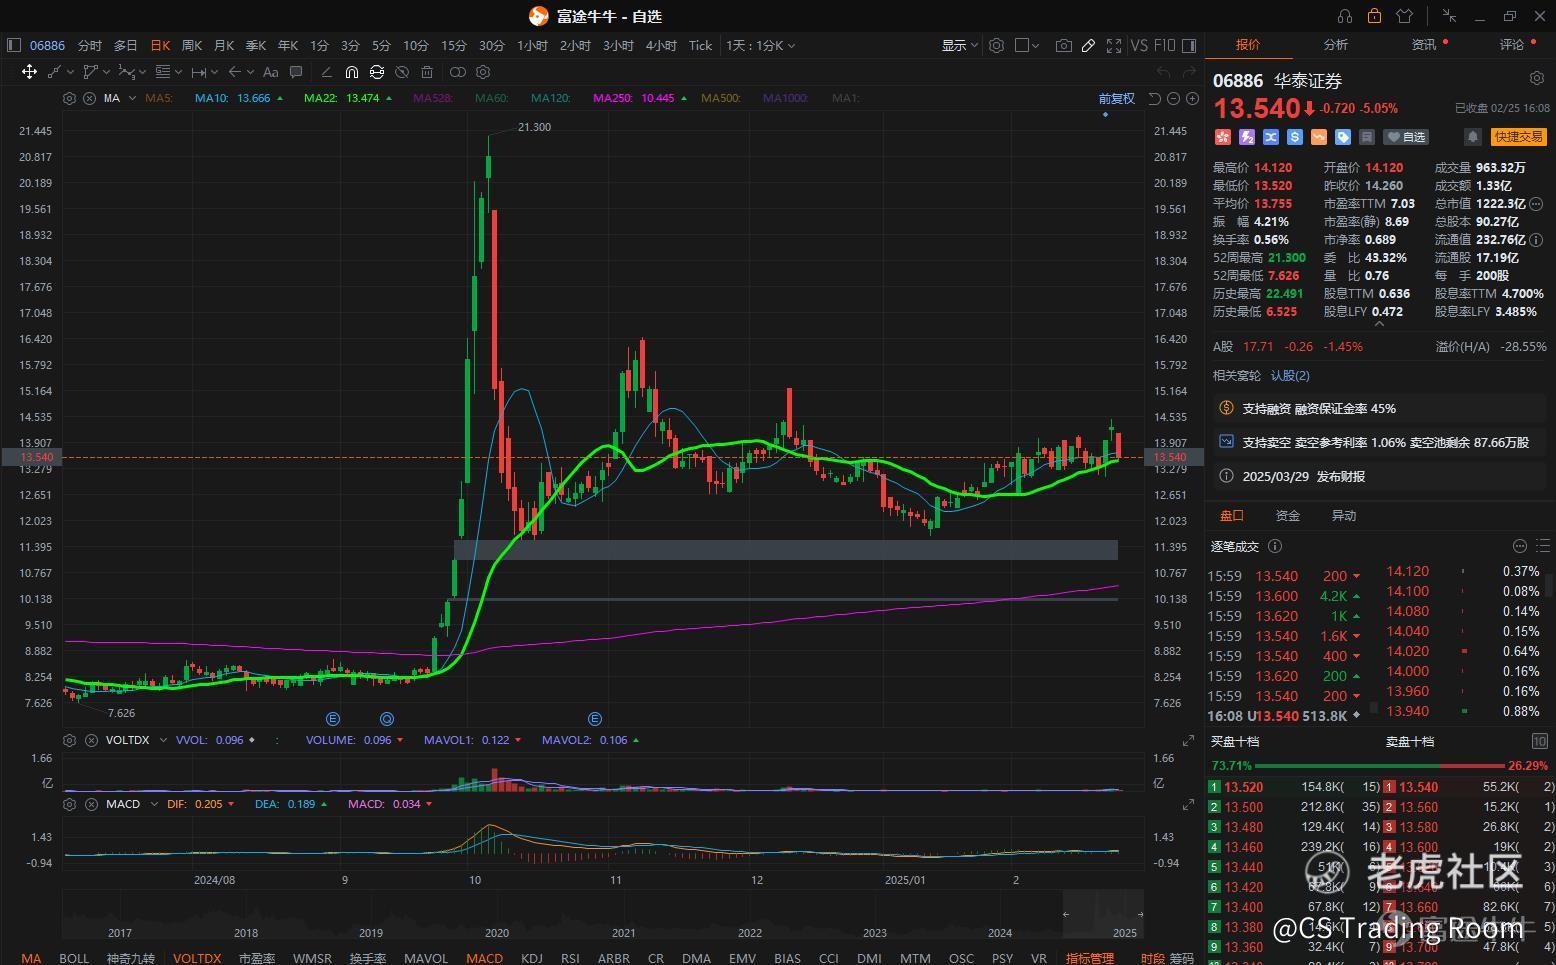Click the 2020 year on timeline navigator

[x=497, y=932]
